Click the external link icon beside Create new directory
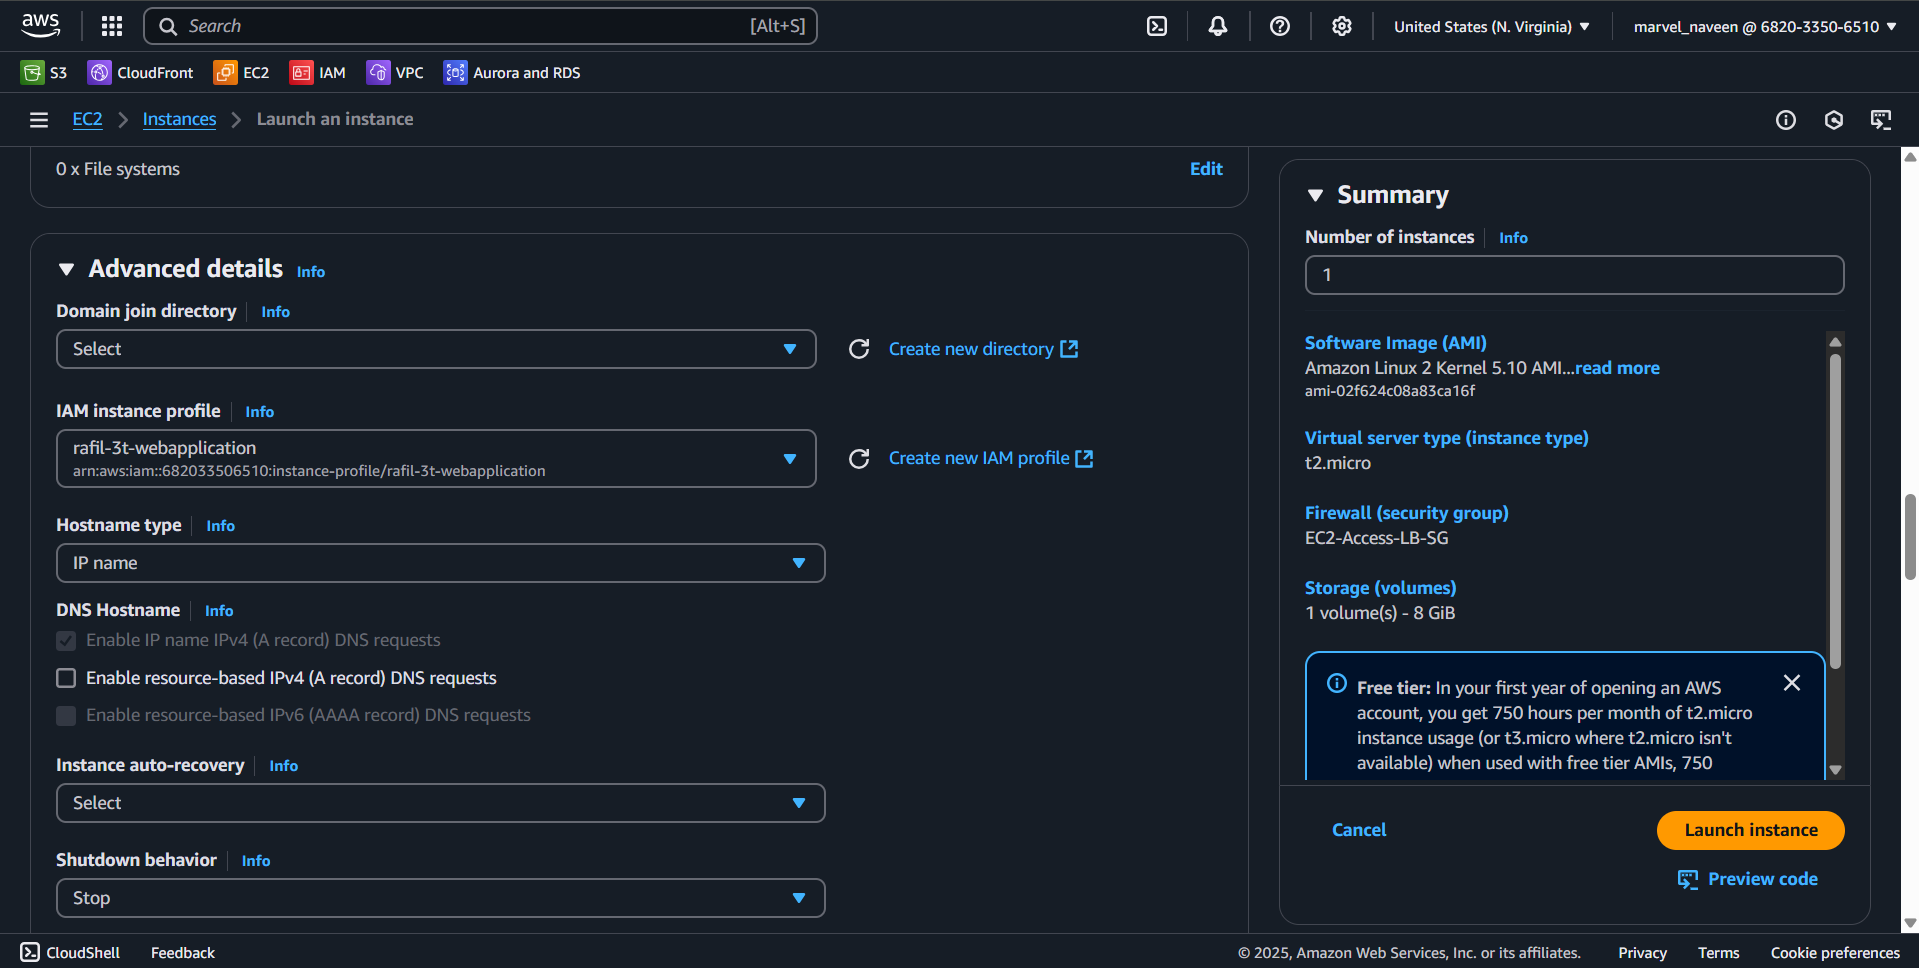The image size is (1919, 968). point(1069,349)
